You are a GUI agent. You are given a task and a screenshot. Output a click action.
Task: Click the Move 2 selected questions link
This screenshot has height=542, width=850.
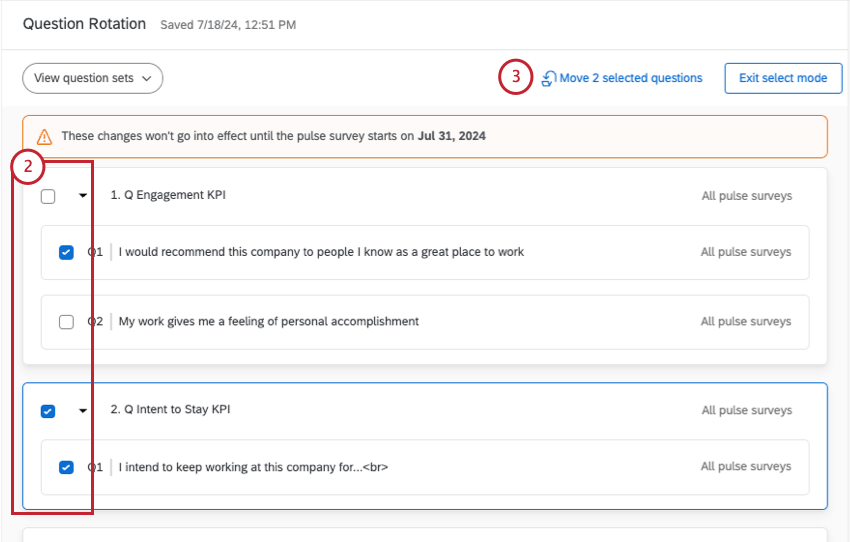coord(630,78)
